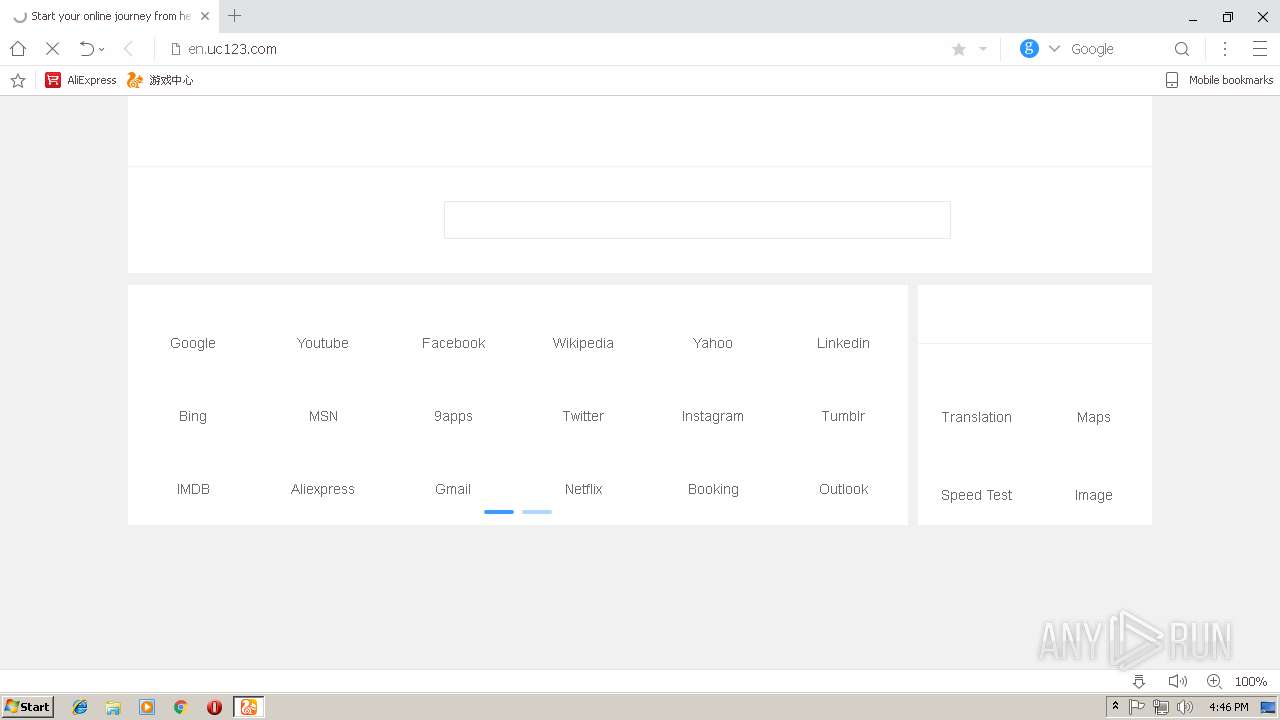Show hidden system tray icons

(x=1115, y=706)
